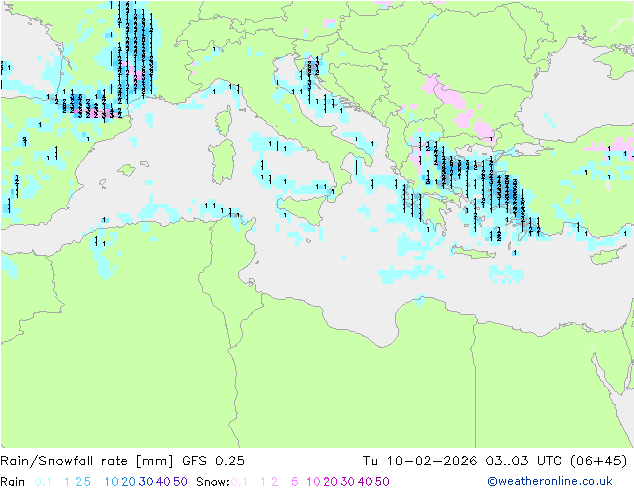Image resolution: width=634 pixels, height=490 pixels.
Task: Click the 'Tu 10-02-2026' date text
Action: point(420,461)
